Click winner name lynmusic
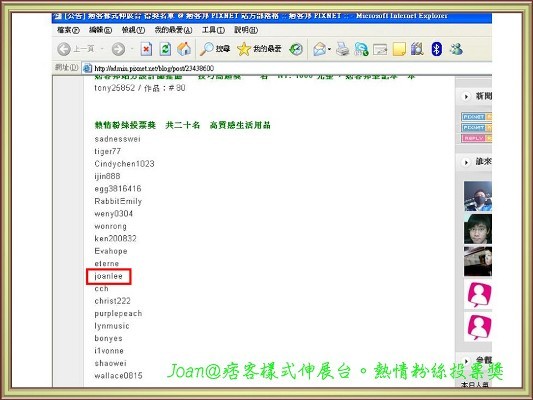Image resolution: width=533 pixels, height=400 pixels. pyautogui.click(x=112, y=326)
